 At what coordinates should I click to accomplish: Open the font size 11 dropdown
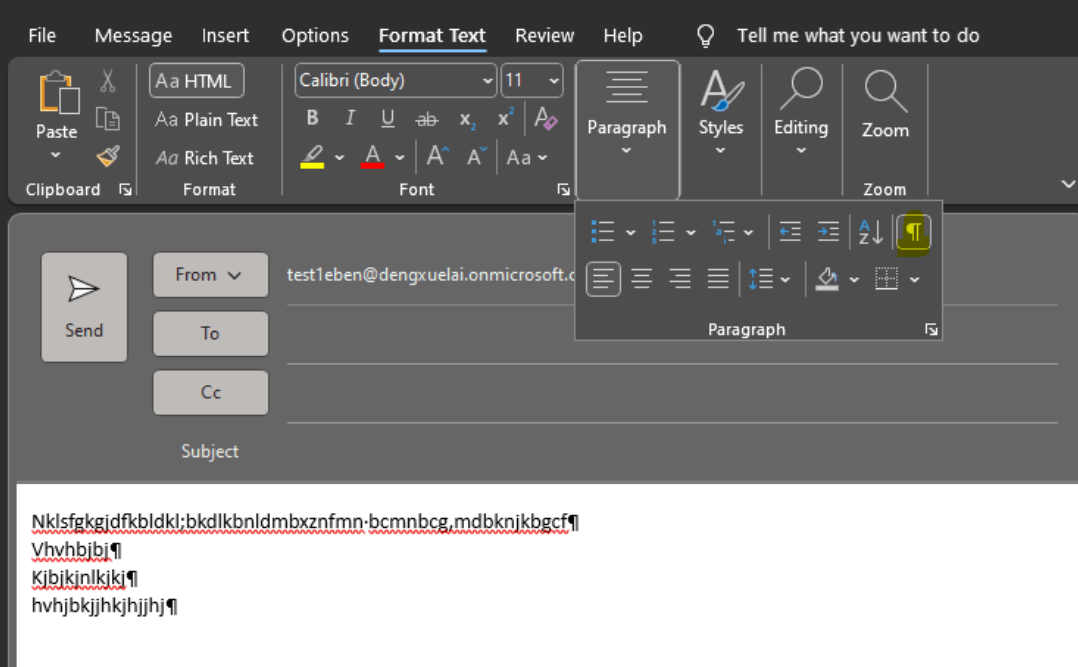[x=553, y=81]
